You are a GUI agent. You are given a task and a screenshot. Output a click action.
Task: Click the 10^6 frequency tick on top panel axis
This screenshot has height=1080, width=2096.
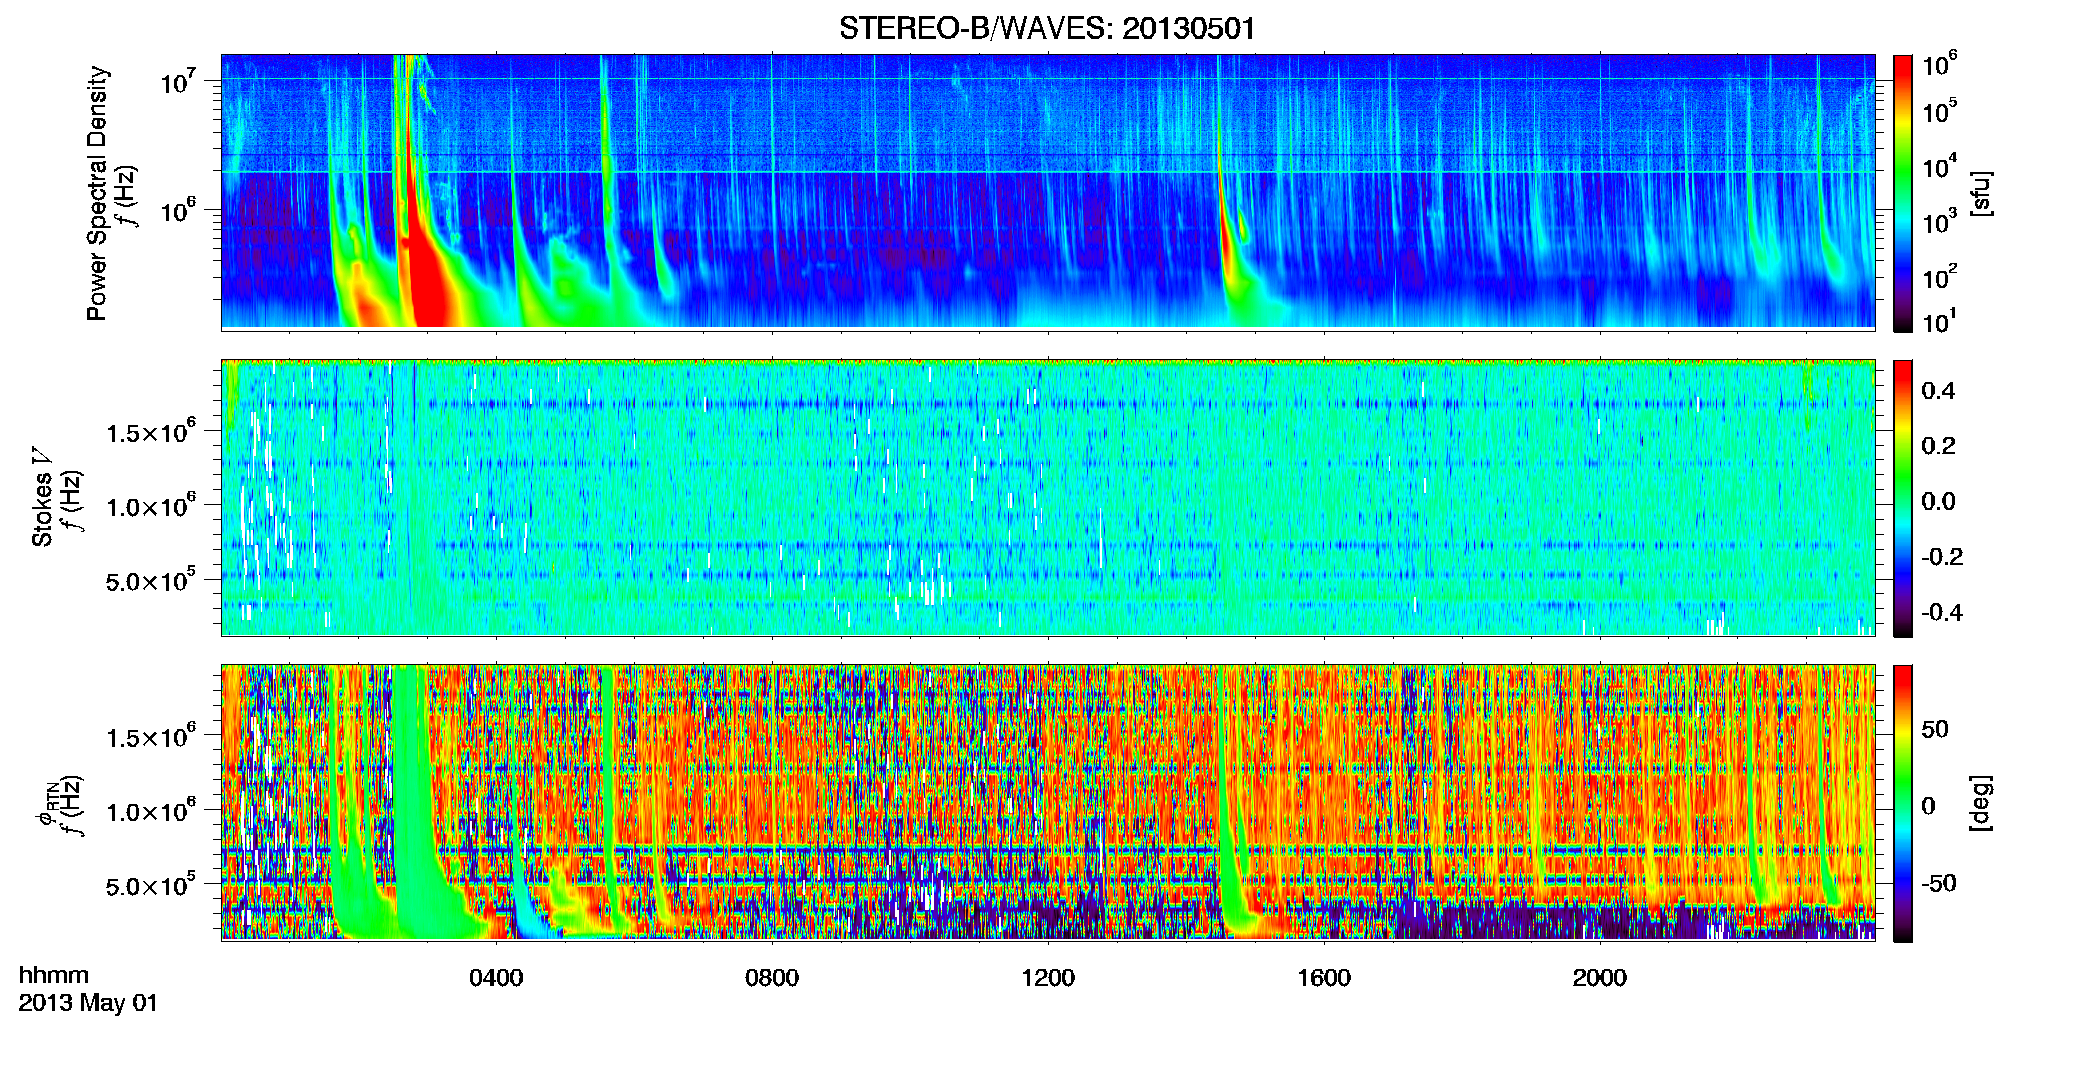178,210
